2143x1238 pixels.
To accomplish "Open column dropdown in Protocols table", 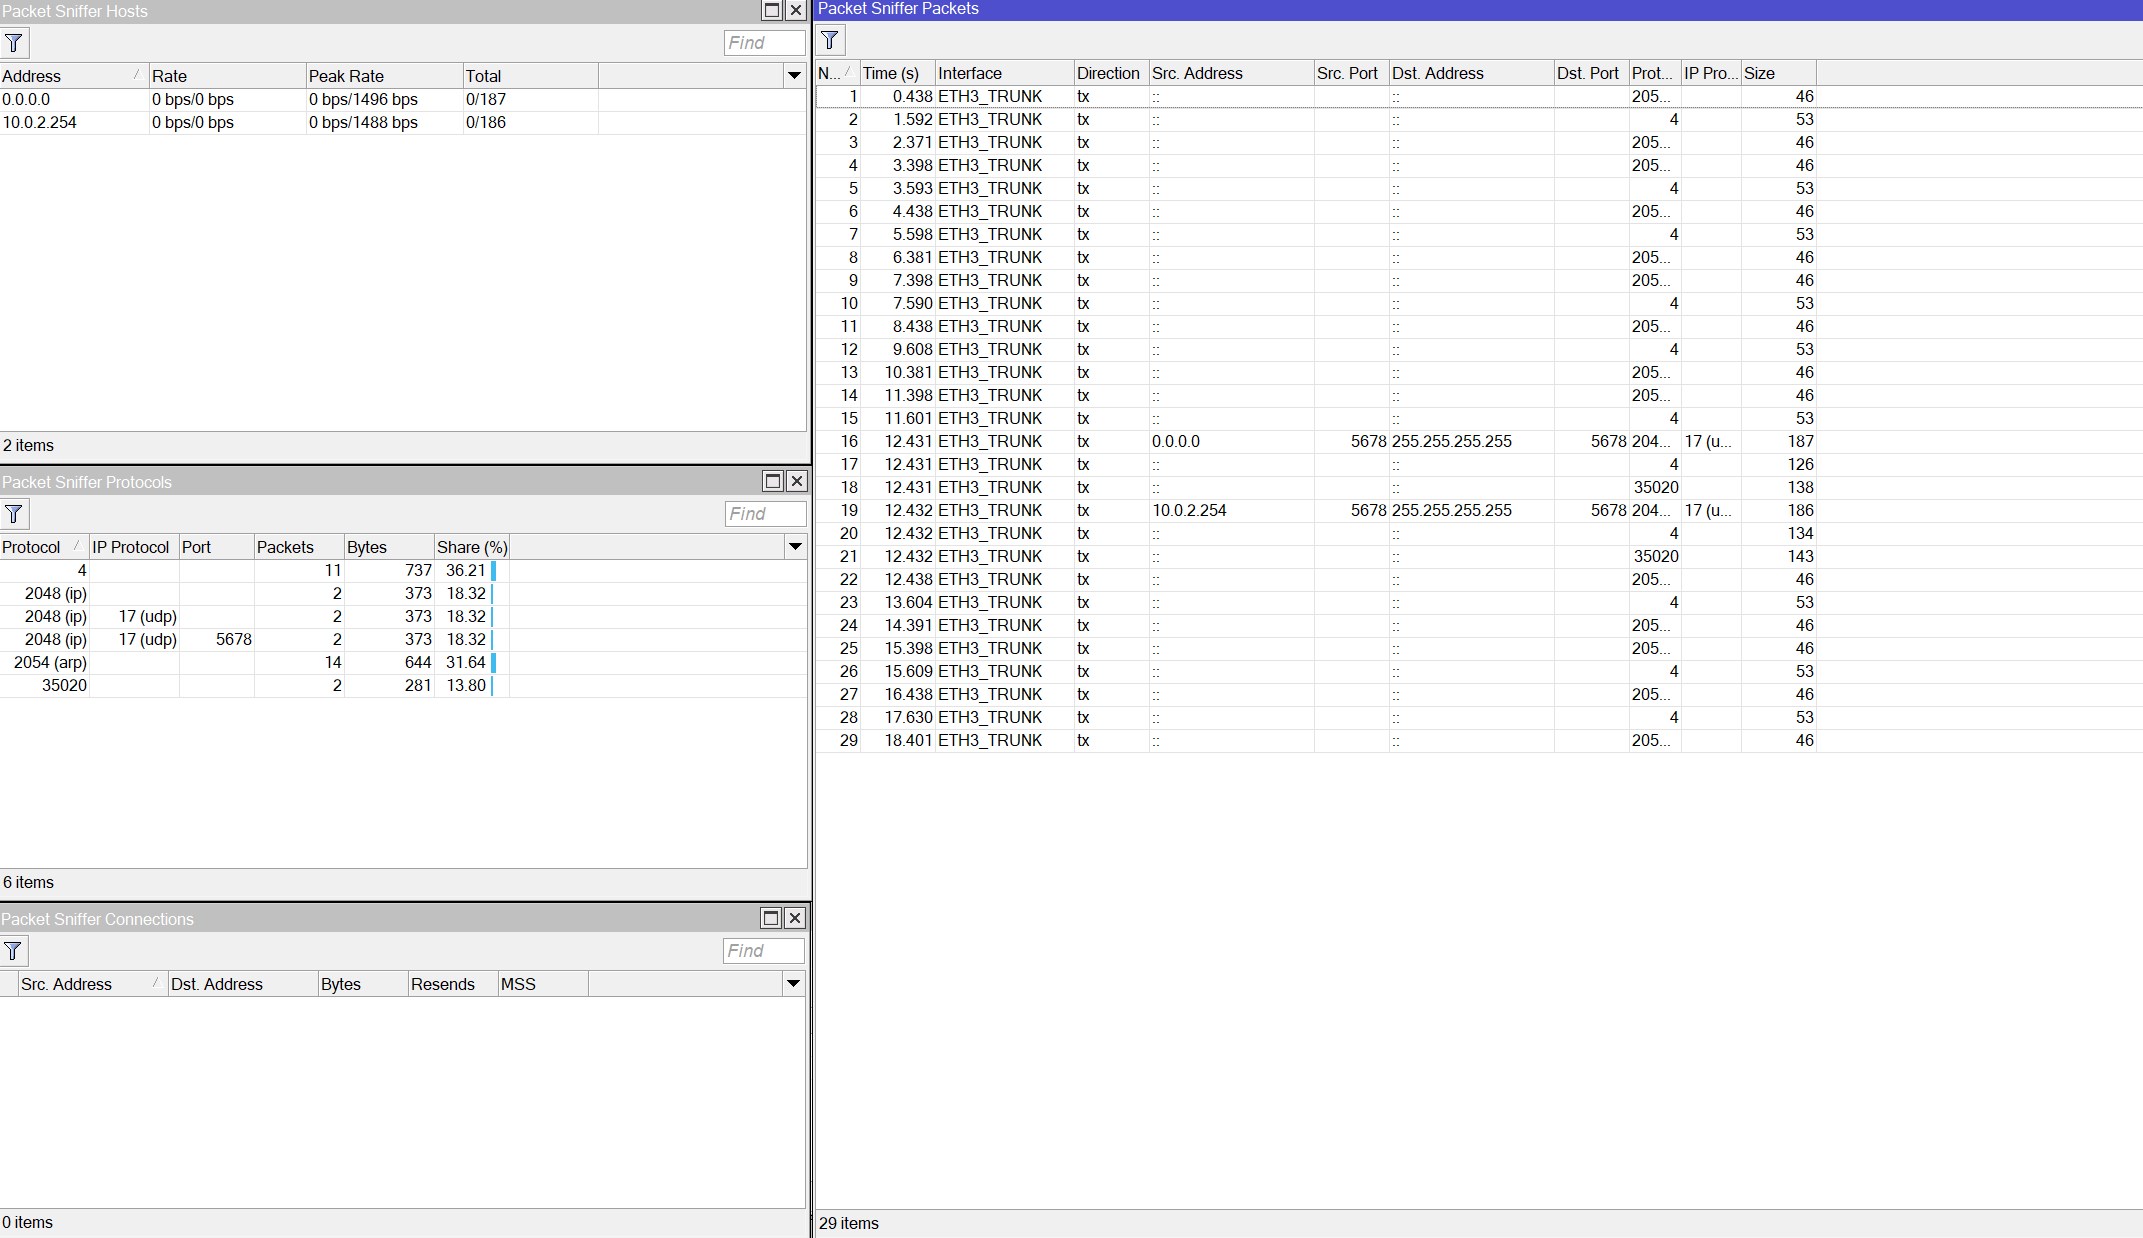I will point(795,547).
